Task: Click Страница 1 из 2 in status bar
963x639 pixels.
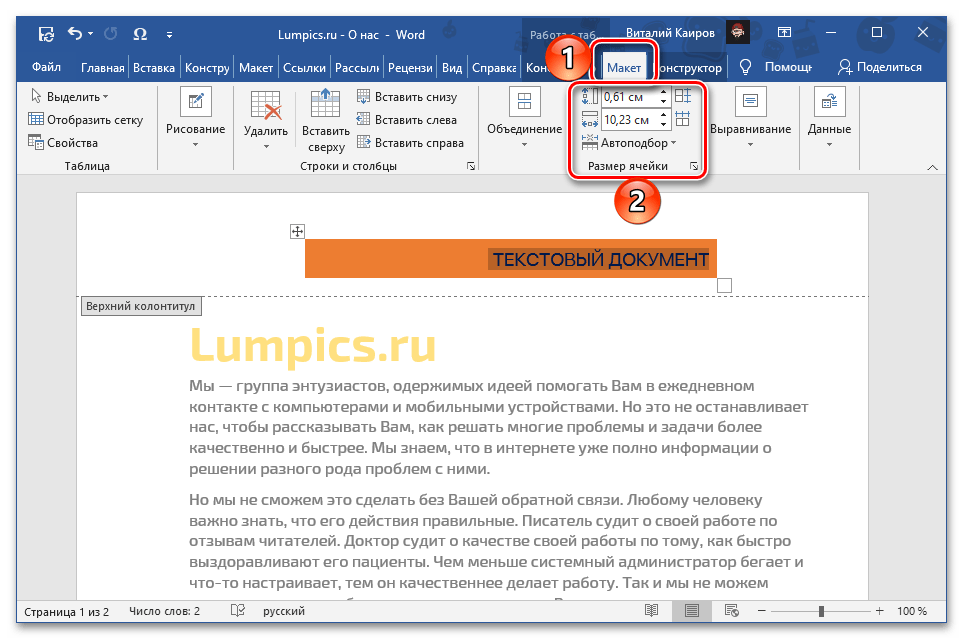Action: pos(66,611)
